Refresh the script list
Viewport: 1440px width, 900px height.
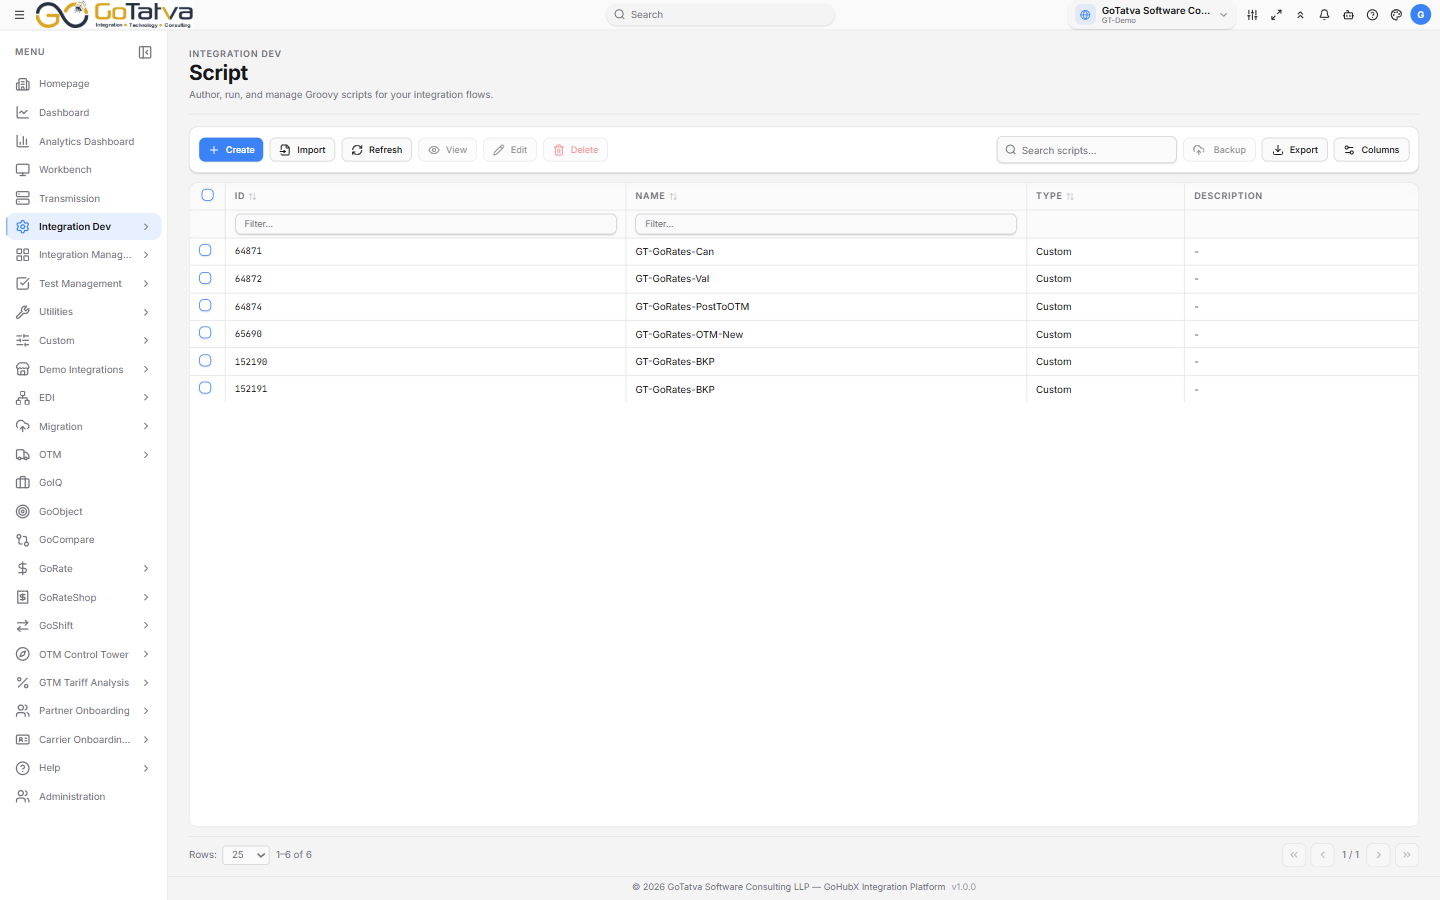tap(377, 150)
